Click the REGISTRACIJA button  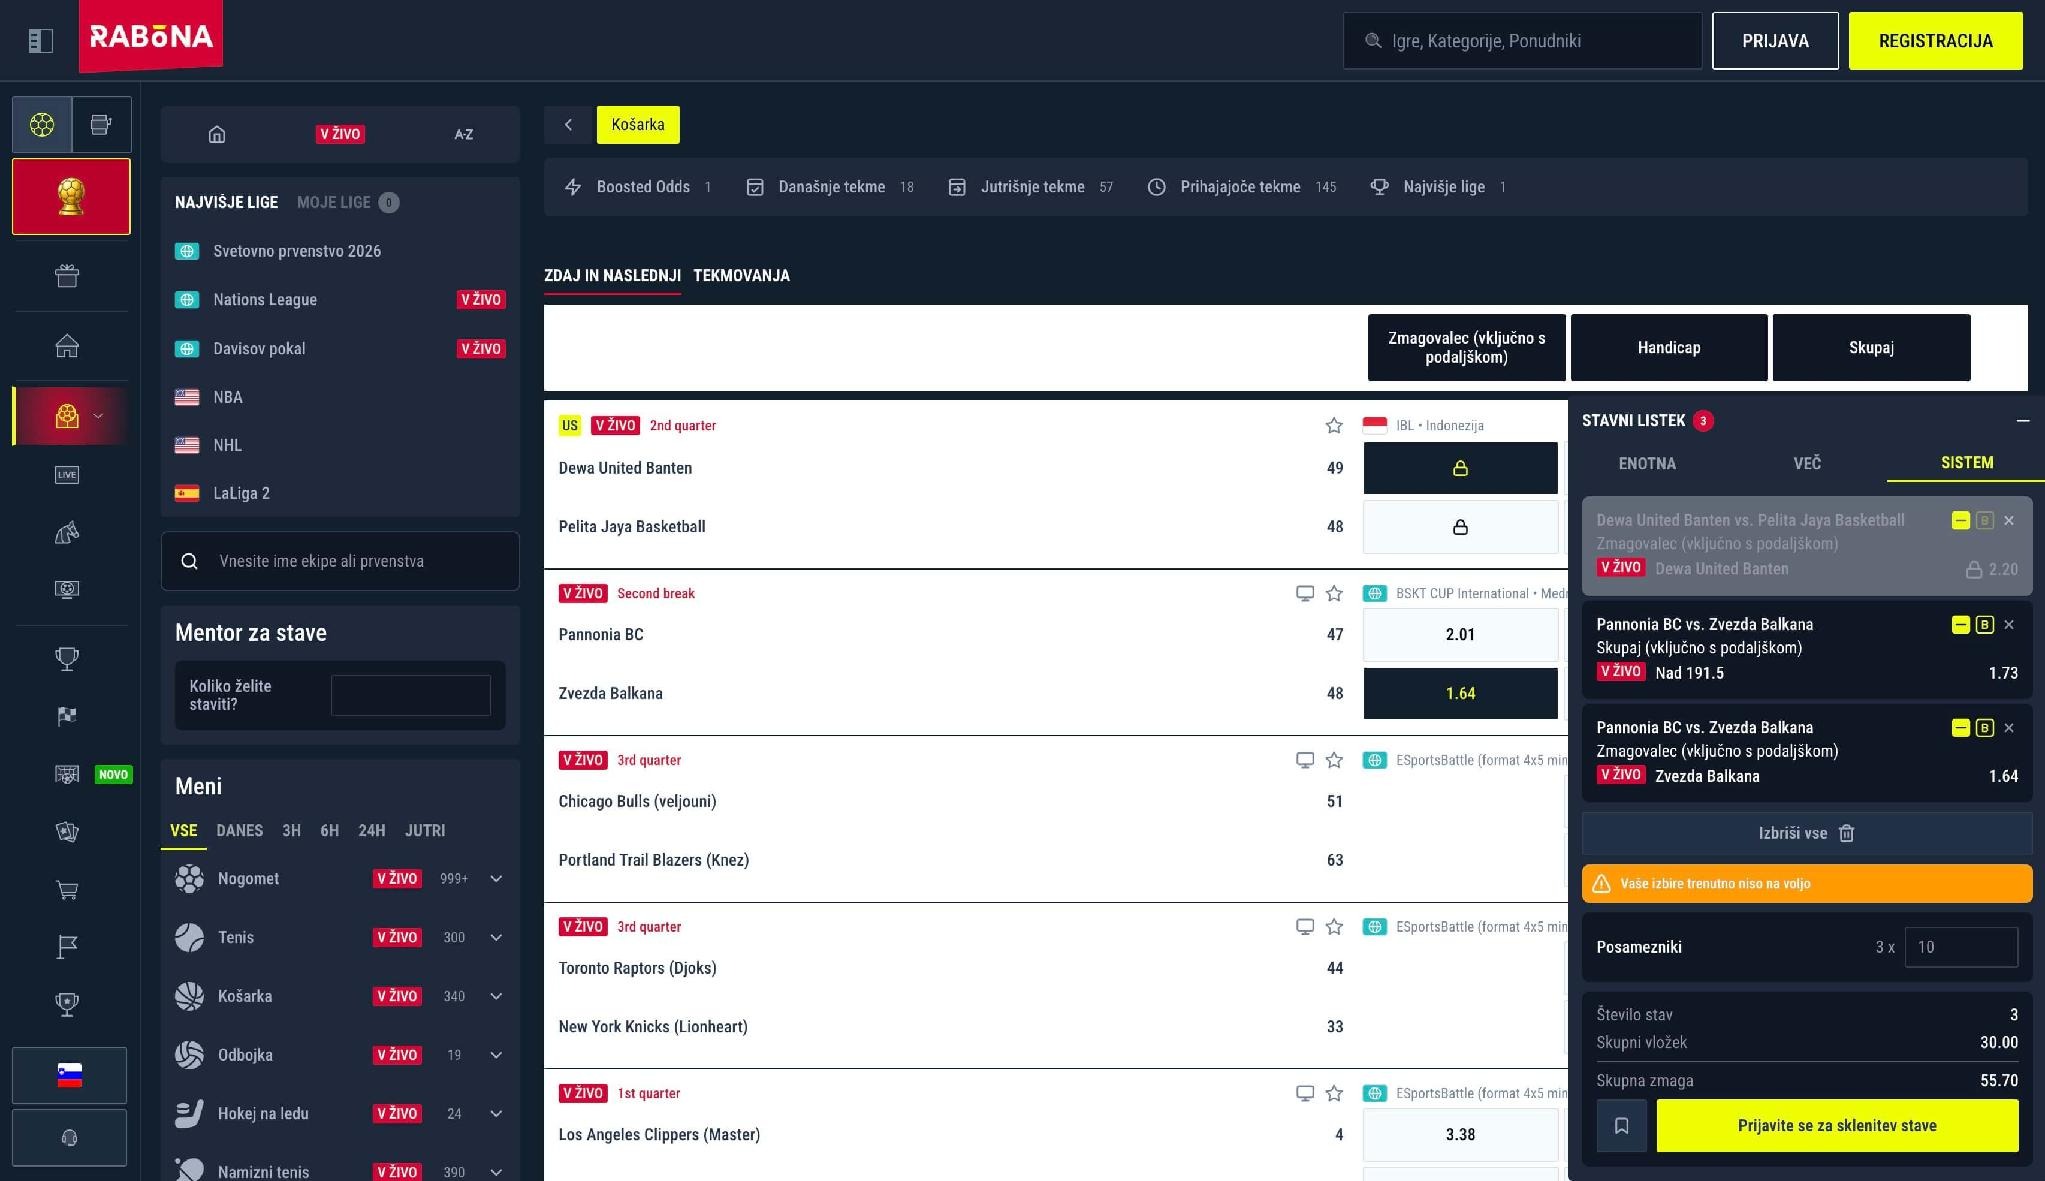[1935, 41]
